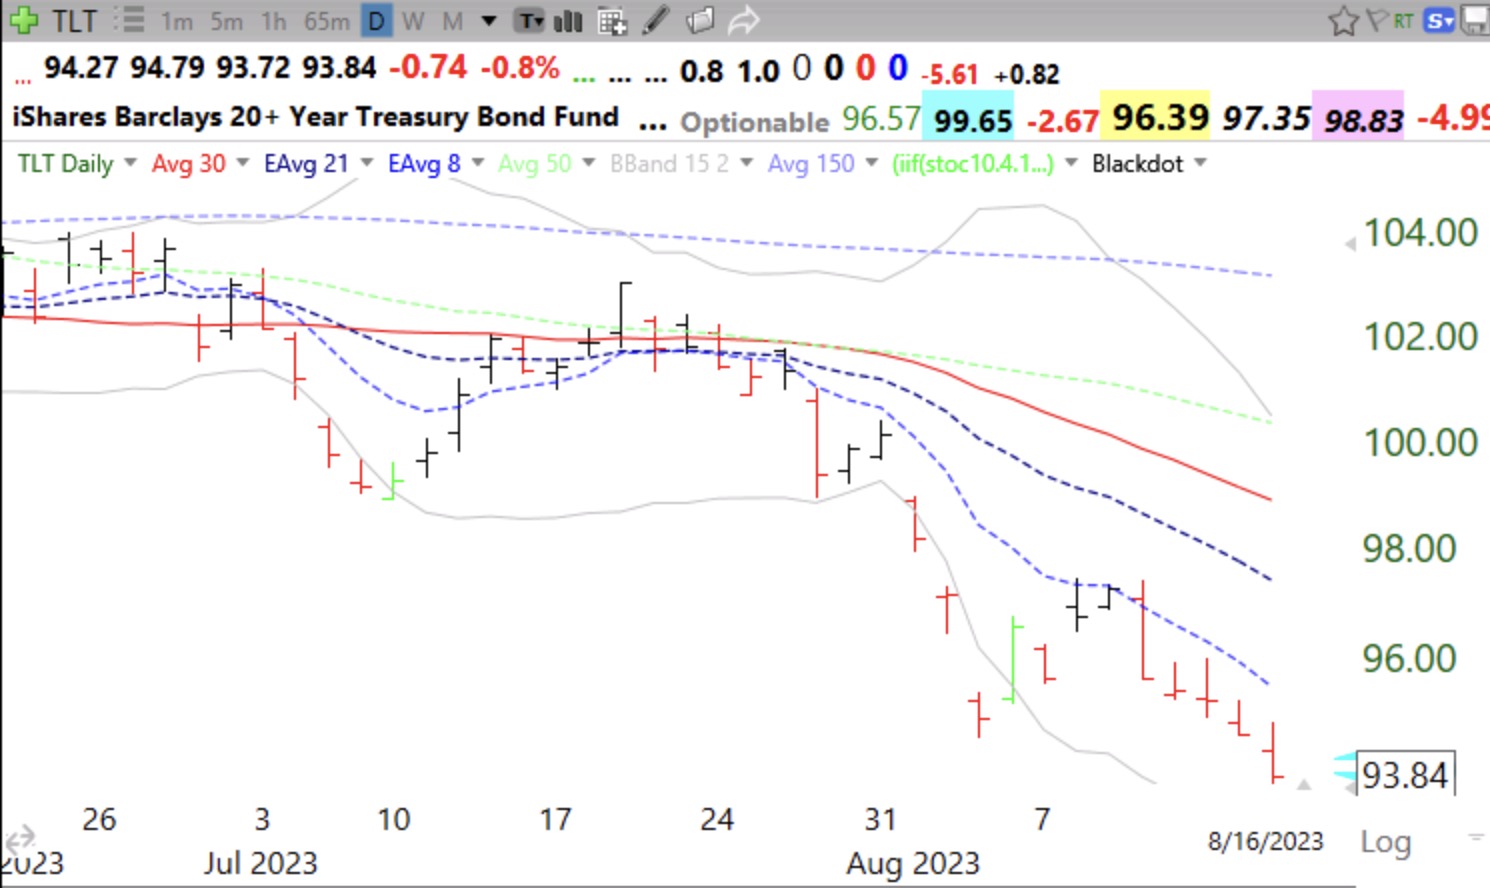The width and height of the screenshot is (1490, 888).
Task: Select the 1h timeframe
Action: point(272,21)
